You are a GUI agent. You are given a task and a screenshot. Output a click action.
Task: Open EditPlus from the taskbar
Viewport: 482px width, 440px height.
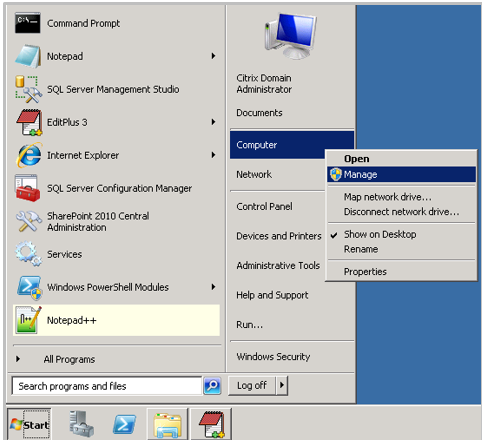pyautogui.click(x=211, y=424)
